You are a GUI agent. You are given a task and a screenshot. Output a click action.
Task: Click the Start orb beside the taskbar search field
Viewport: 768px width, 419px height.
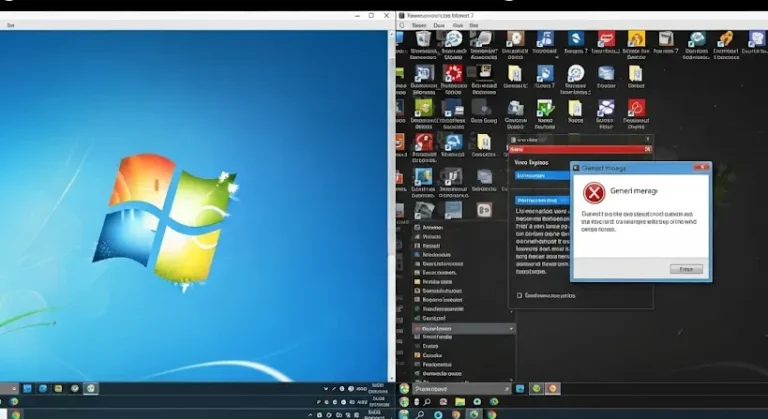coord(404,389)
